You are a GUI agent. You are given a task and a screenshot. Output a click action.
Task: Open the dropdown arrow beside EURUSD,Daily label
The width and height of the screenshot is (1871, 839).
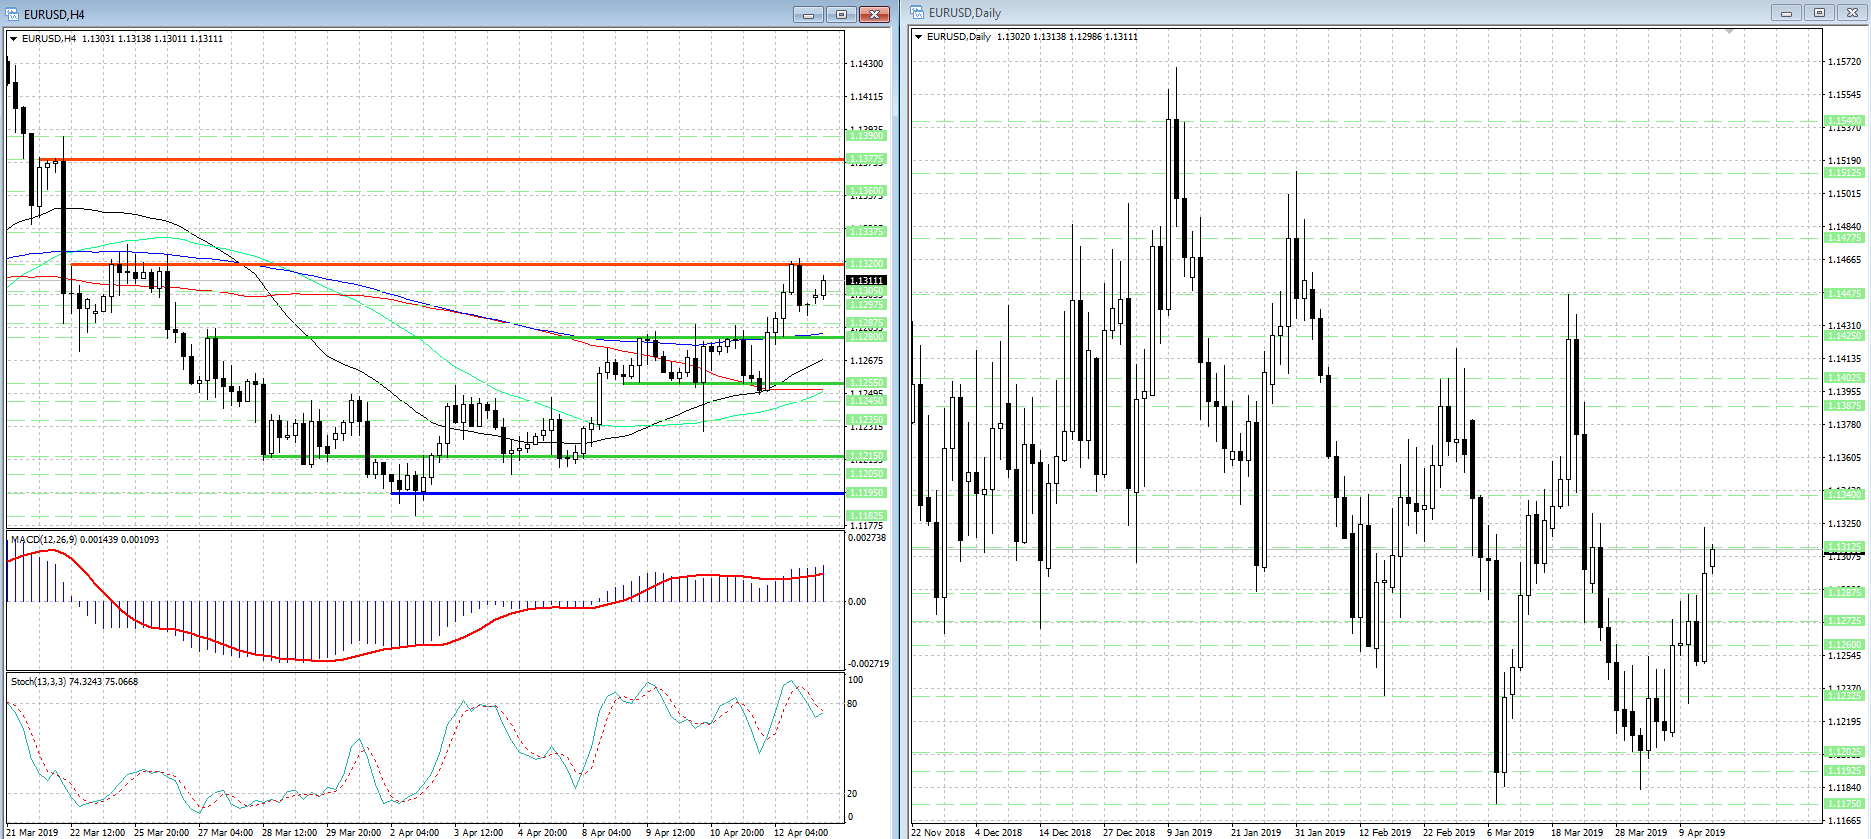[919, 37]
